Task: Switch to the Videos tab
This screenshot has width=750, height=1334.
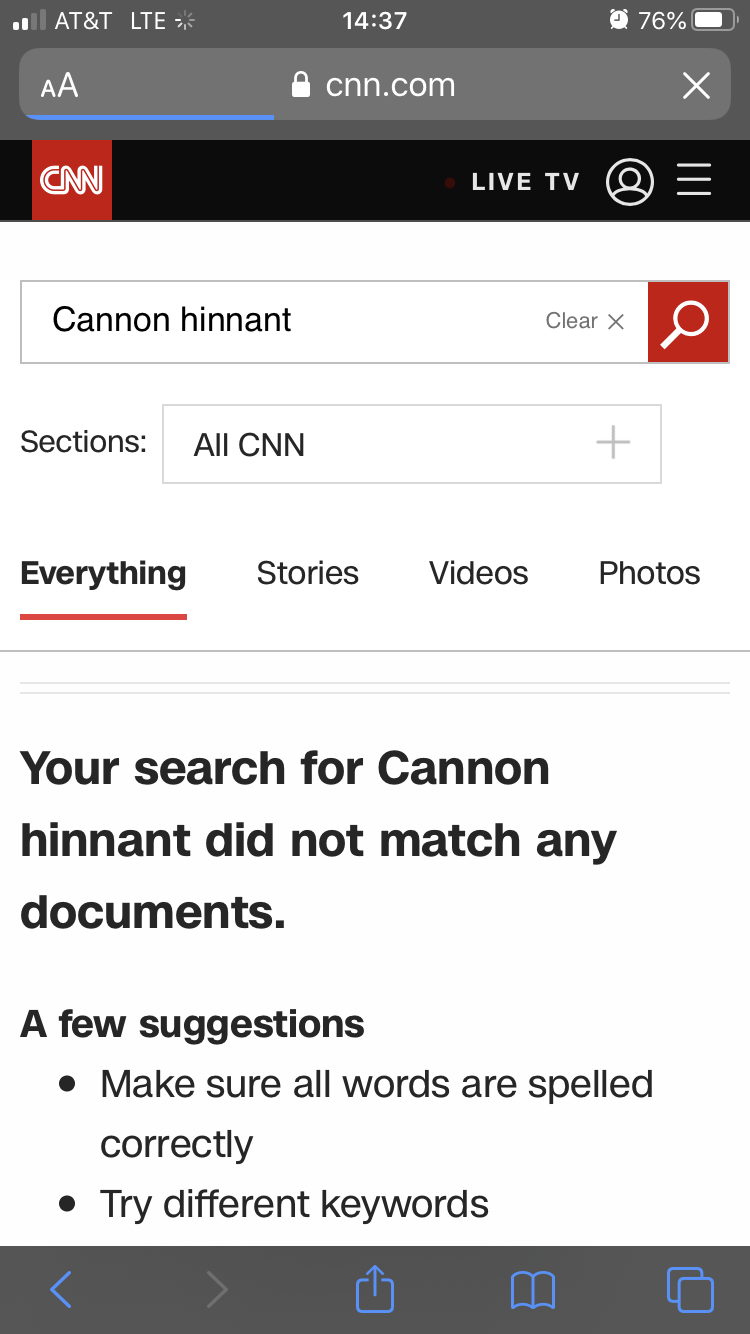Action: [x=478, y=573]
